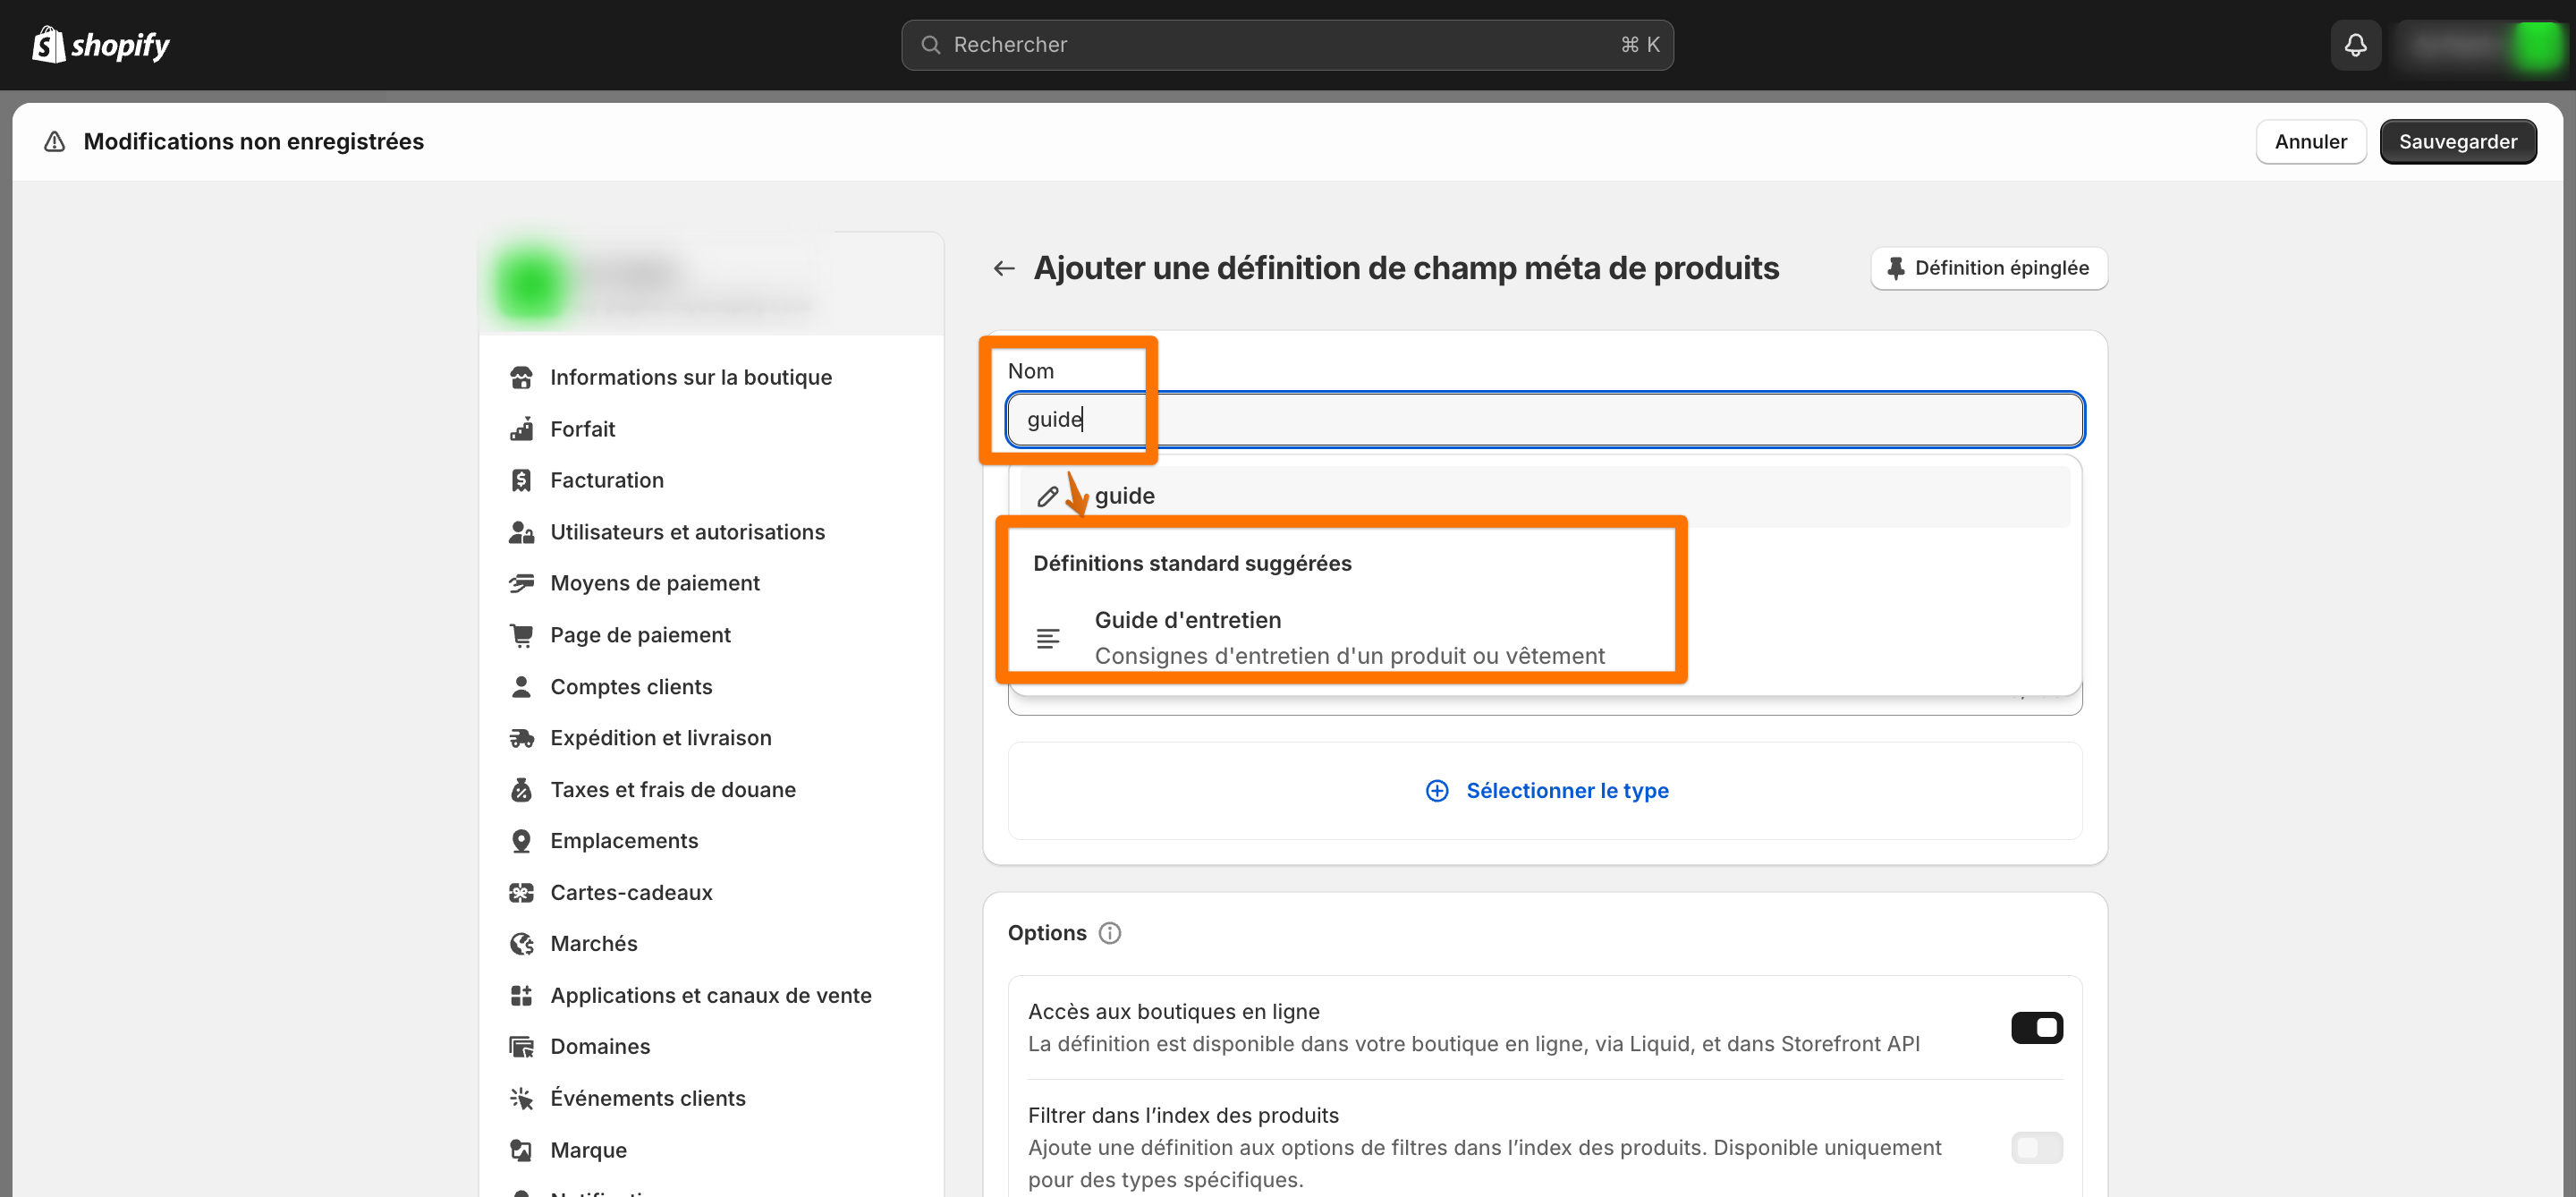Click the Expédition et livraison truck icon
The height and width of the screenshot is (1197, 2576).
click(x=521, y=738)
